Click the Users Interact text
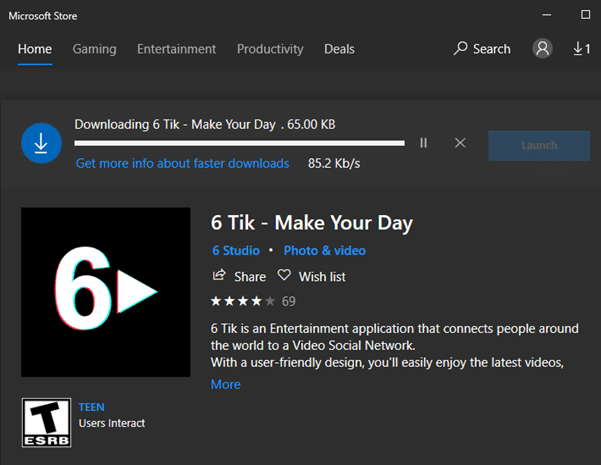Screen dimensions: 601x465 [112, 423]
